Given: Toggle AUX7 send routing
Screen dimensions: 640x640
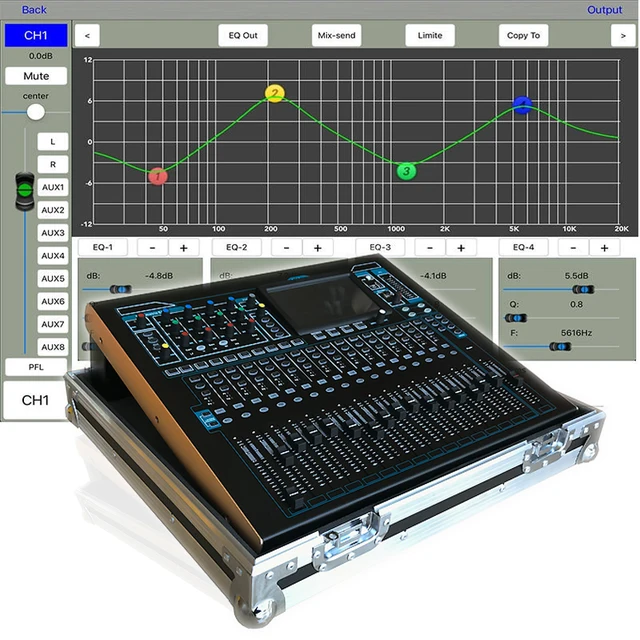Looking at the screenshot, I should pos(53,324).
